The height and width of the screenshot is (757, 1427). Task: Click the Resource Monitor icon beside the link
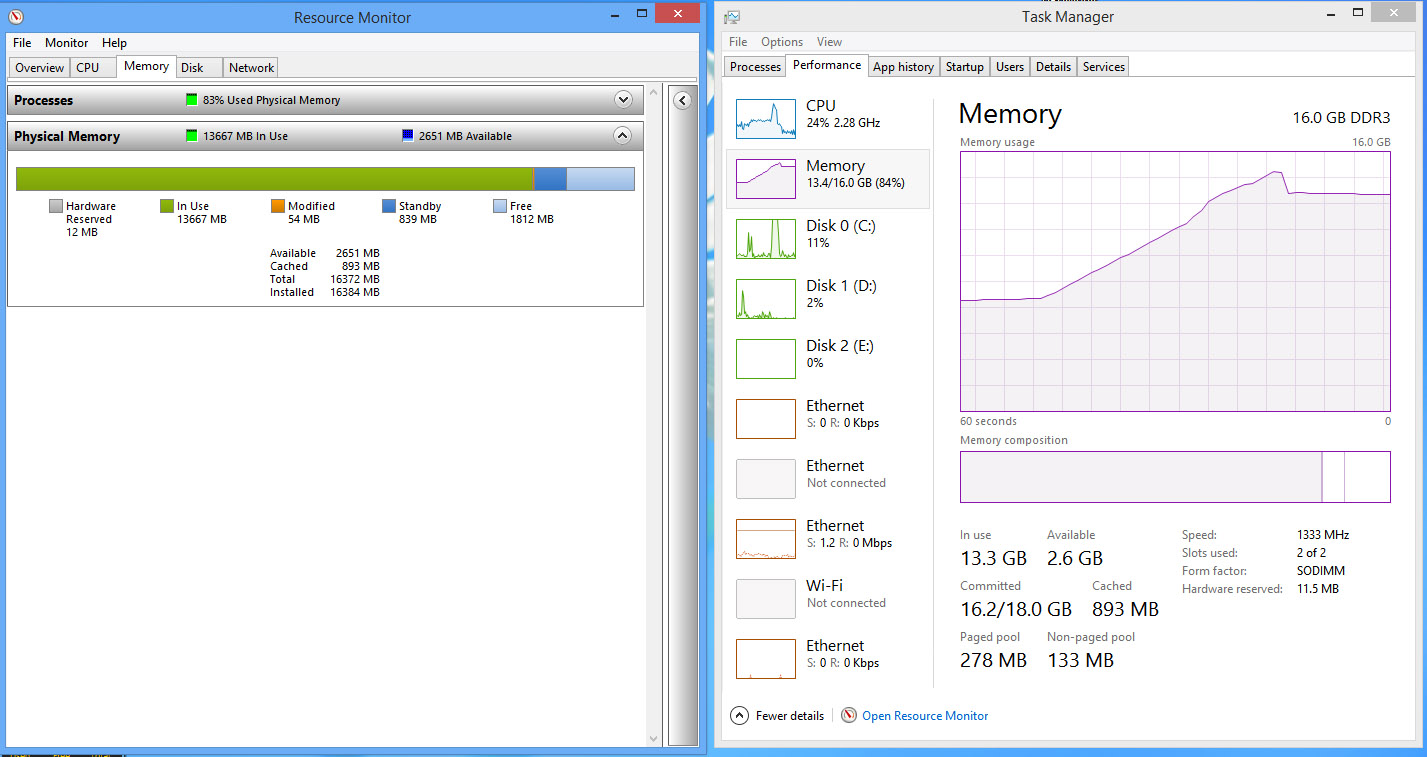pyautogui.click(x=849, y=715)
